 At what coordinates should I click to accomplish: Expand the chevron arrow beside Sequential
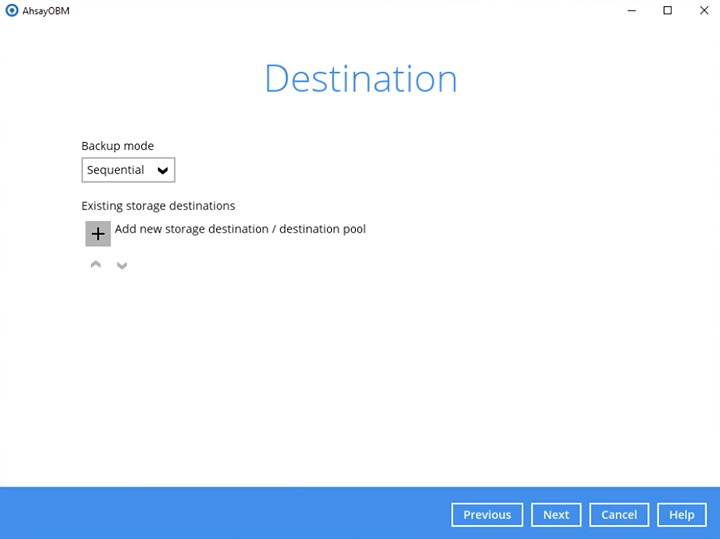(163, 171)
